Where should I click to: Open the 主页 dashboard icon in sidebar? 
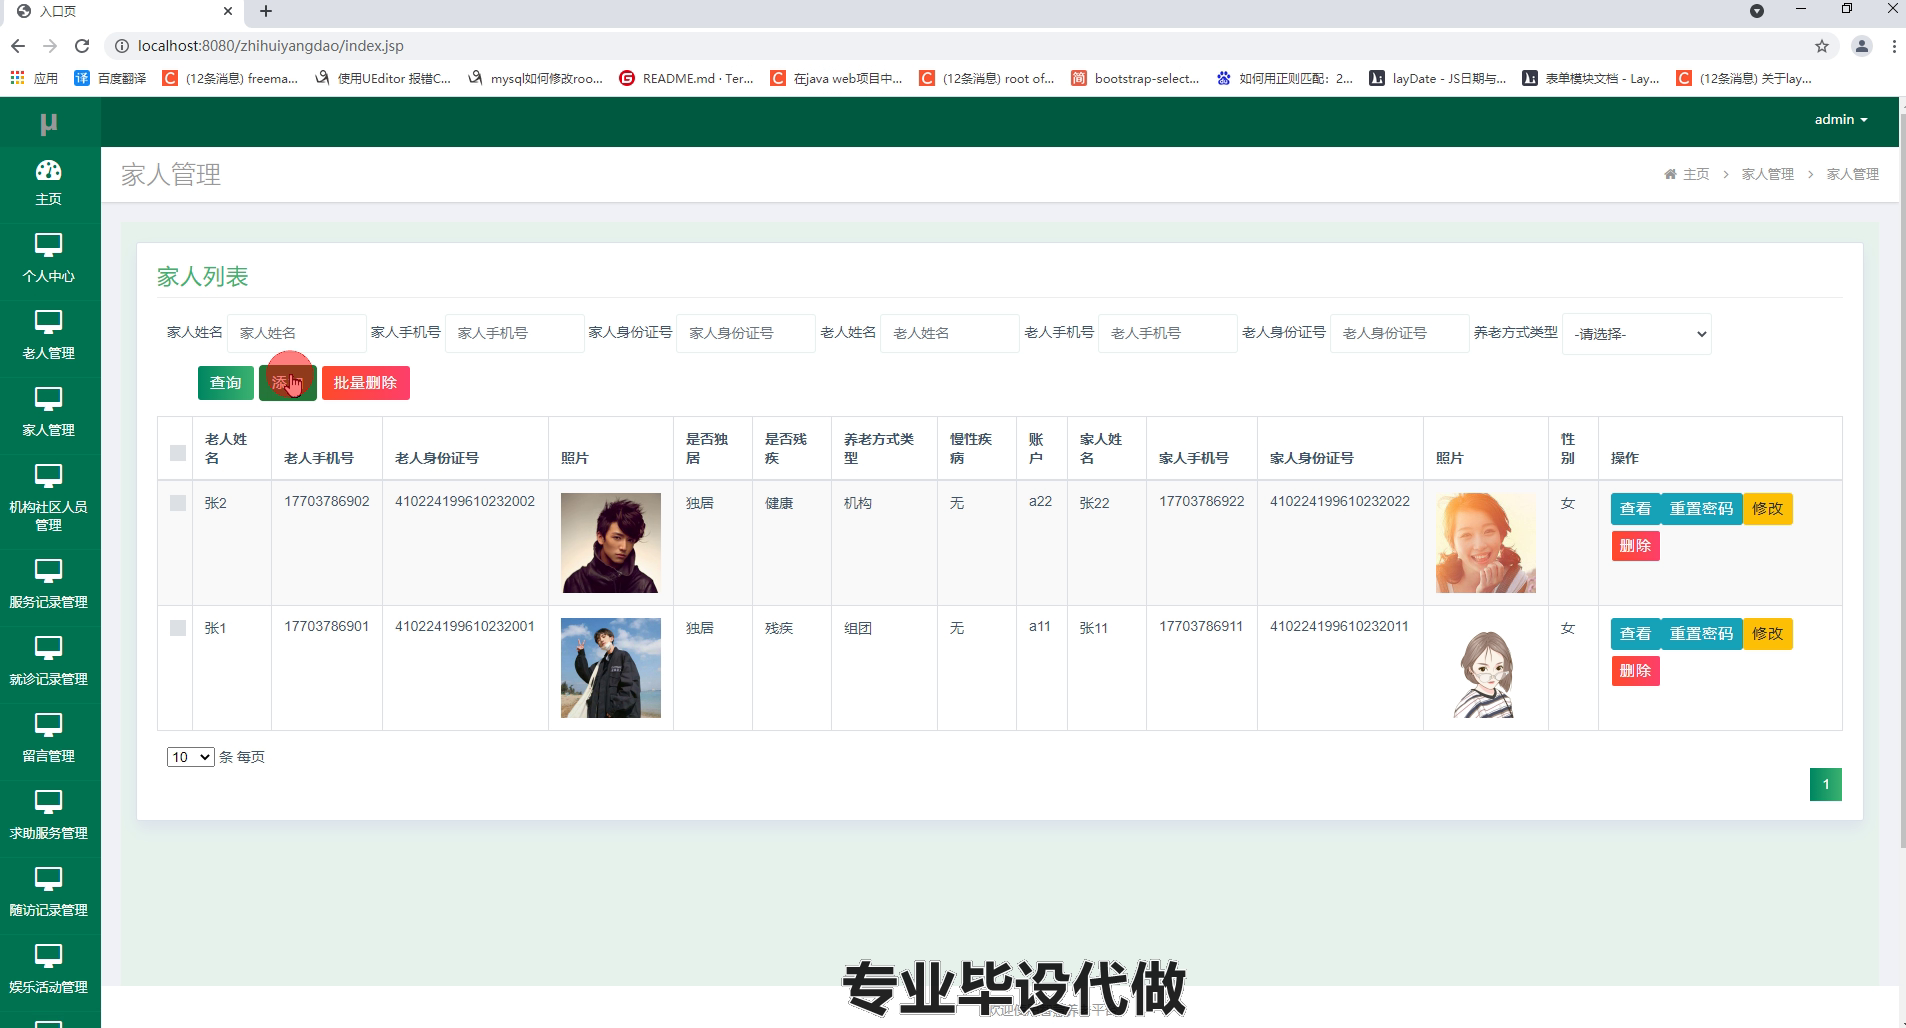(48, 170)
